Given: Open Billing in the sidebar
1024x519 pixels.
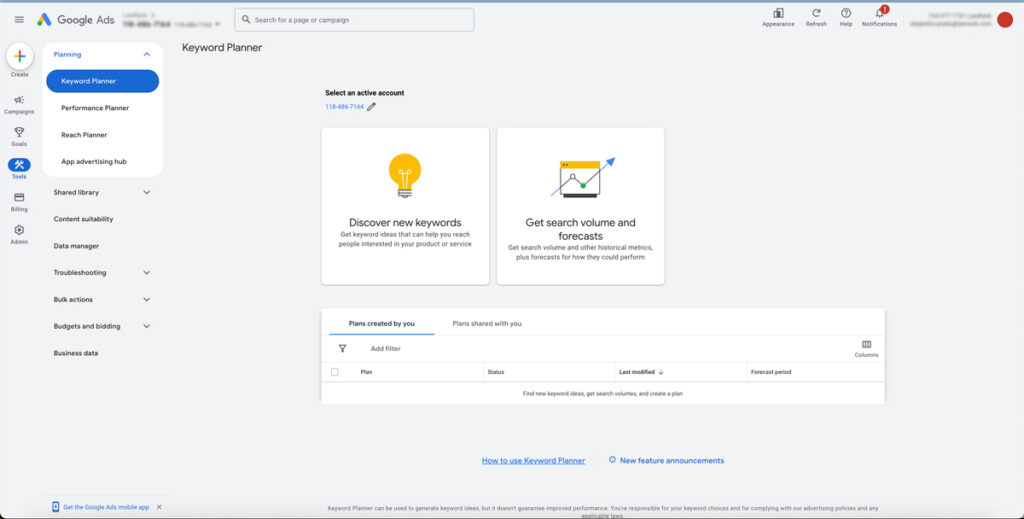Looking at the screenshot, I should (19, 198).
